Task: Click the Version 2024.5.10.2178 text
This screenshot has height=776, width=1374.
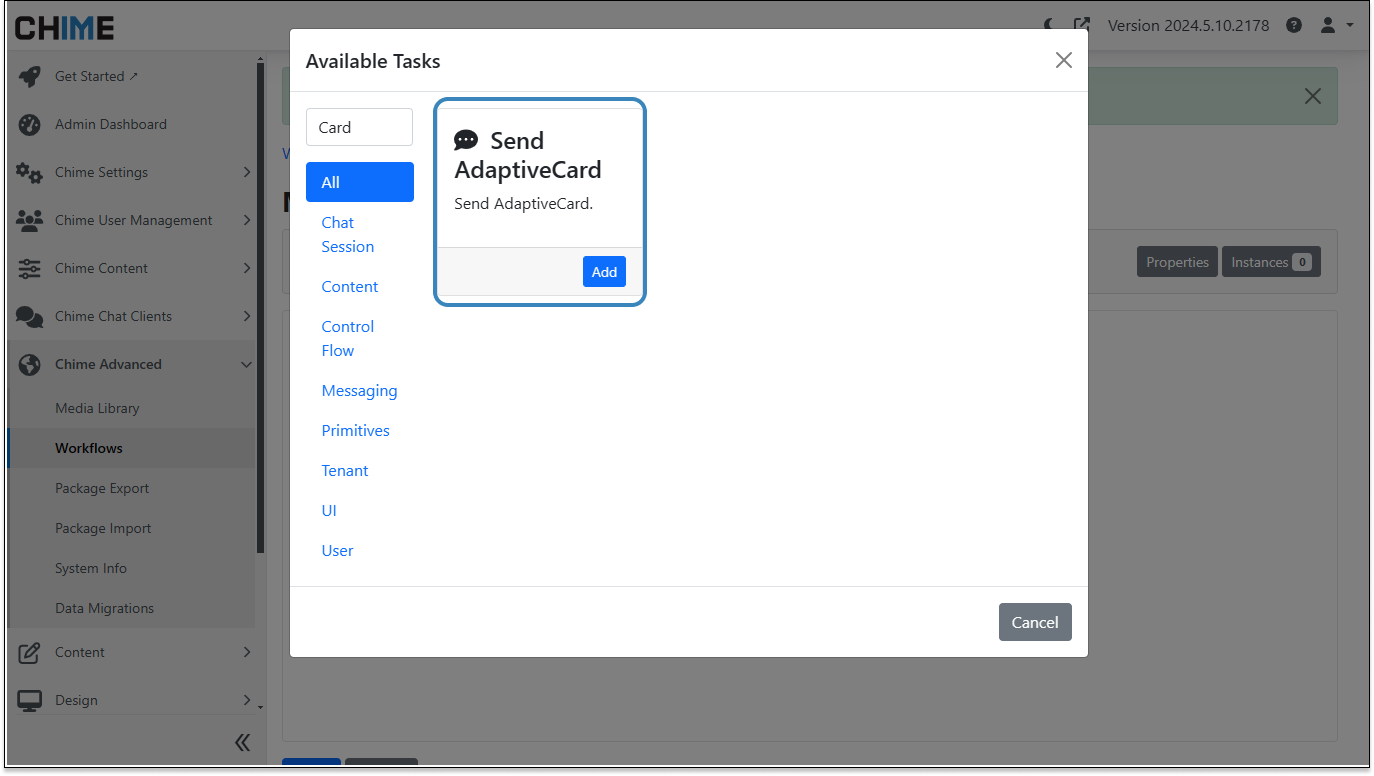Action: click(x=1188, y=25)
